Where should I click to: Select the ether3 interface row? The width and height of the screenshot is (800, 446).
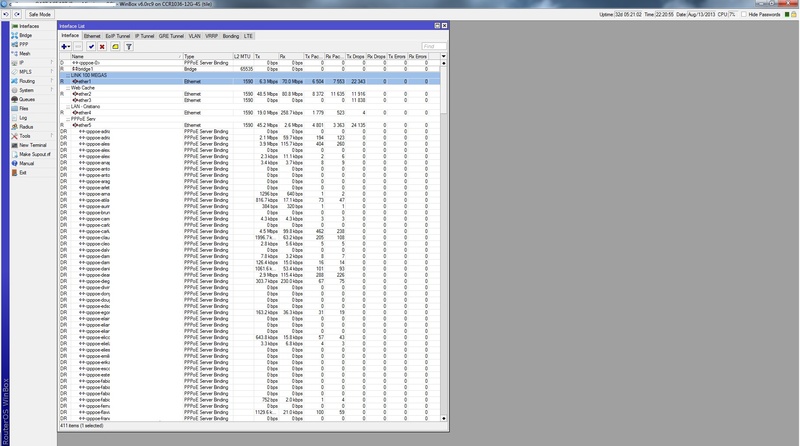(x=250, y=100)
